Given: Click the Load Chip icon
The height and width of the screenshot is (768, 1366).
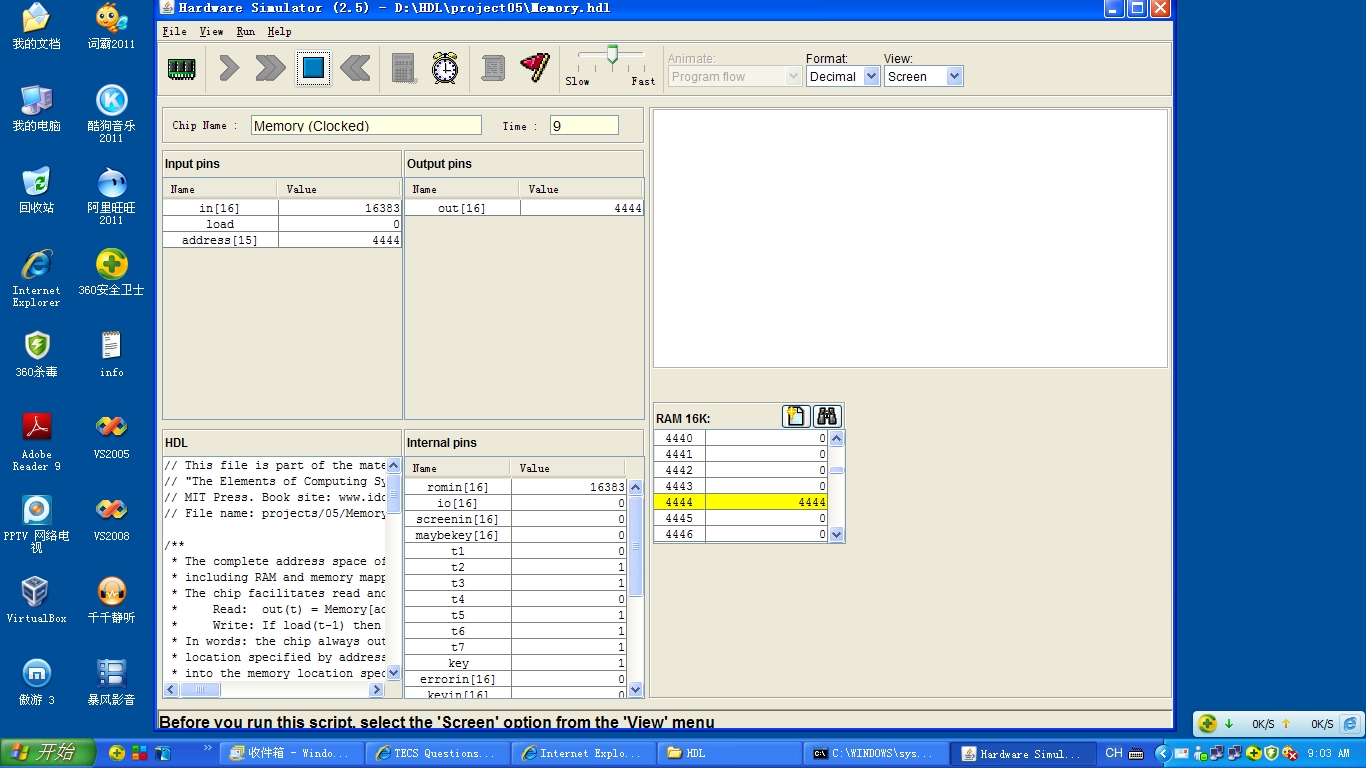Looking at the screenshot, I should coord(182,68).
